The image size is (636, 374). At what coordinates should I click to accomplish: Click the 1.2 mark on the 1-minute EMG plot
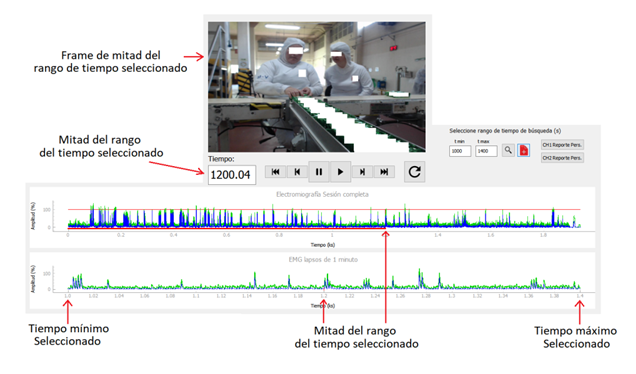point(324,296)
